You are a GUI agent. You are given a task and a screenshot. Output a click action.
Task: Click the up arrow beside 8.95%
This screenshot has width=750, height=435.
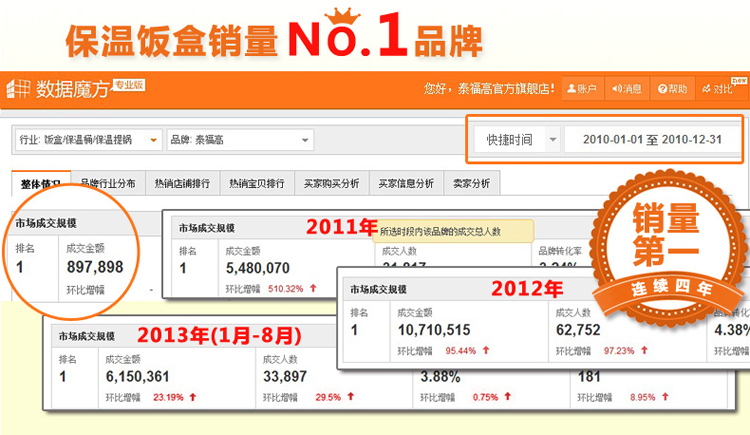coord(665,396)
